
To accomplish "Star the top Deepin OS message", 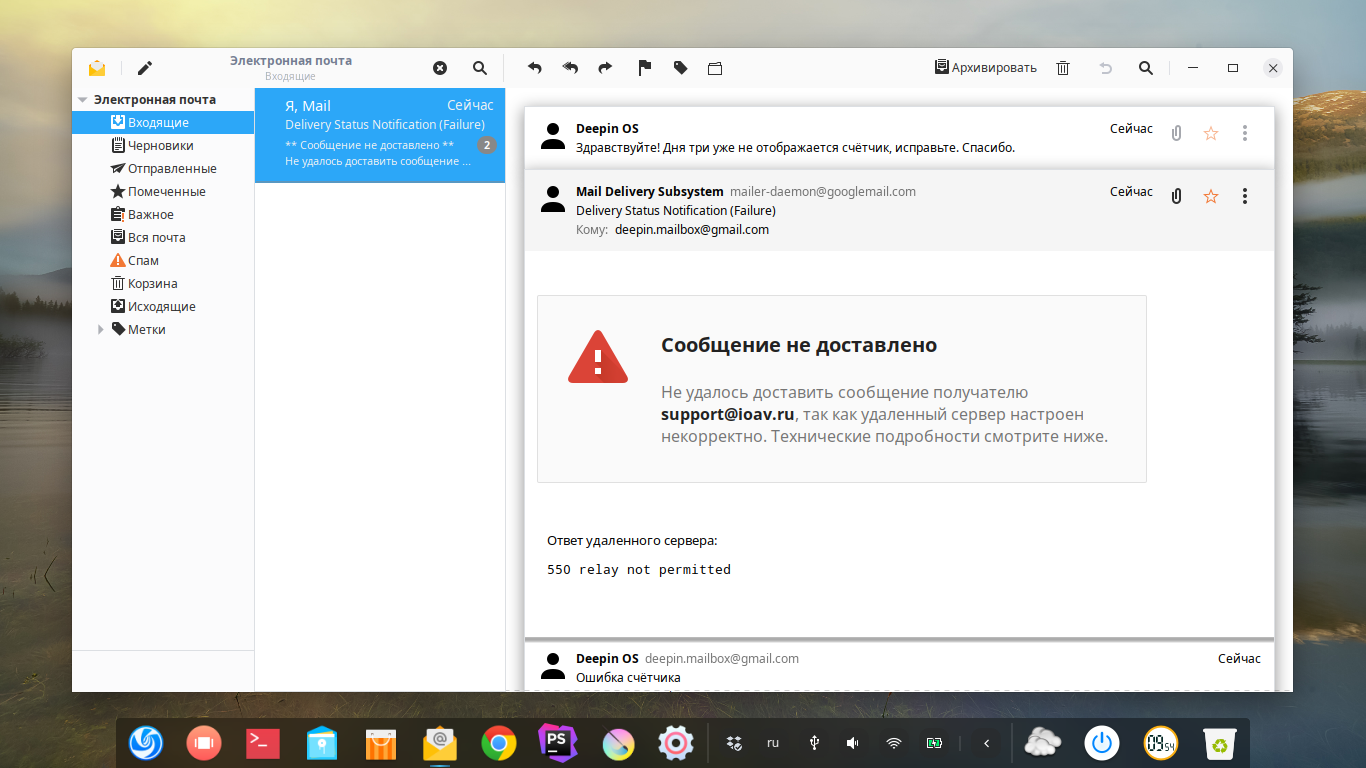I will point(1211,133).
